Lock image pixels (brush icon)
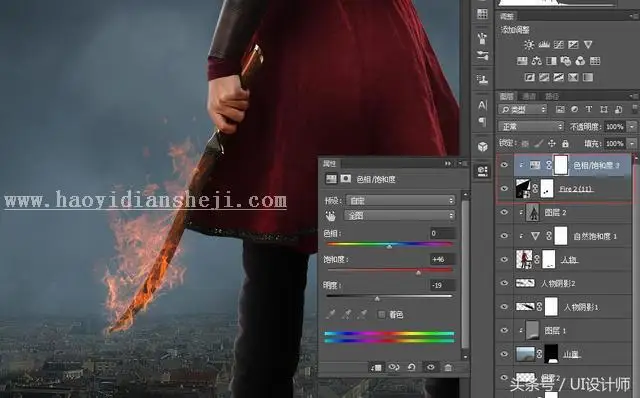This screenshot has width=640, height=398. (539, 143)
